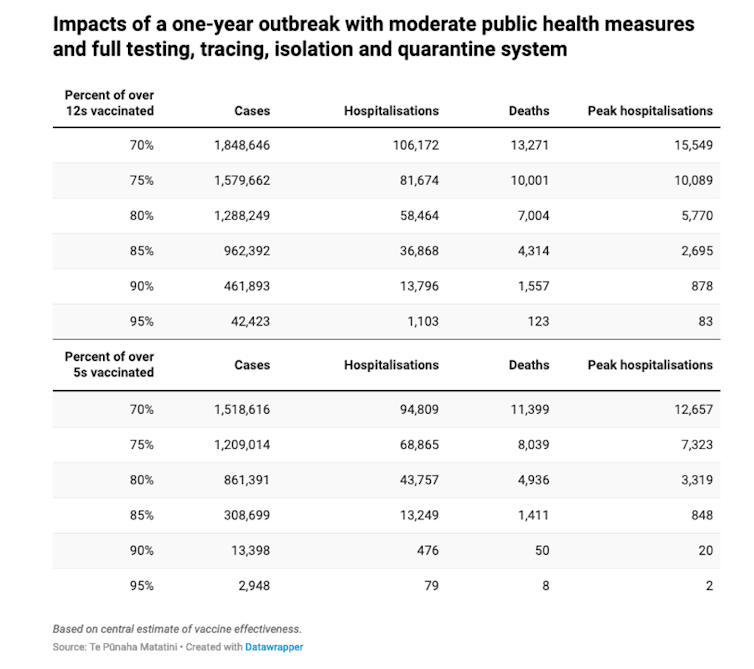
Task: Select the cases cell reading 1,288,249
Action: click(241, 215)
